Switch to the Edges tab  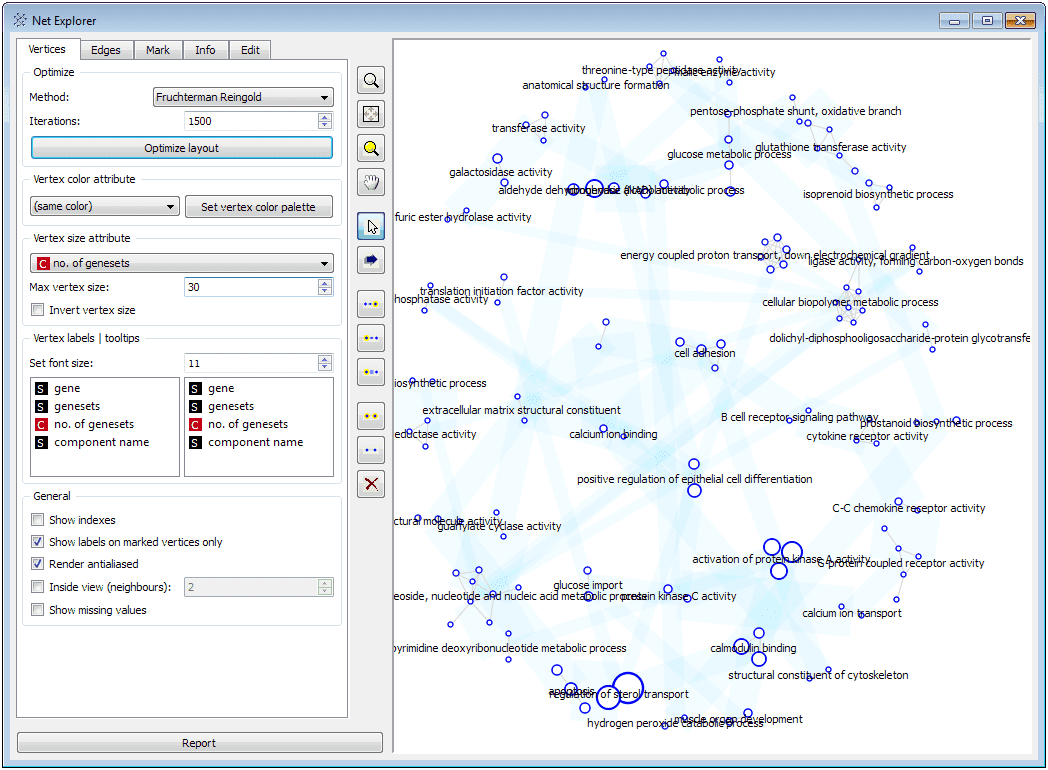[x=106, y=49]
